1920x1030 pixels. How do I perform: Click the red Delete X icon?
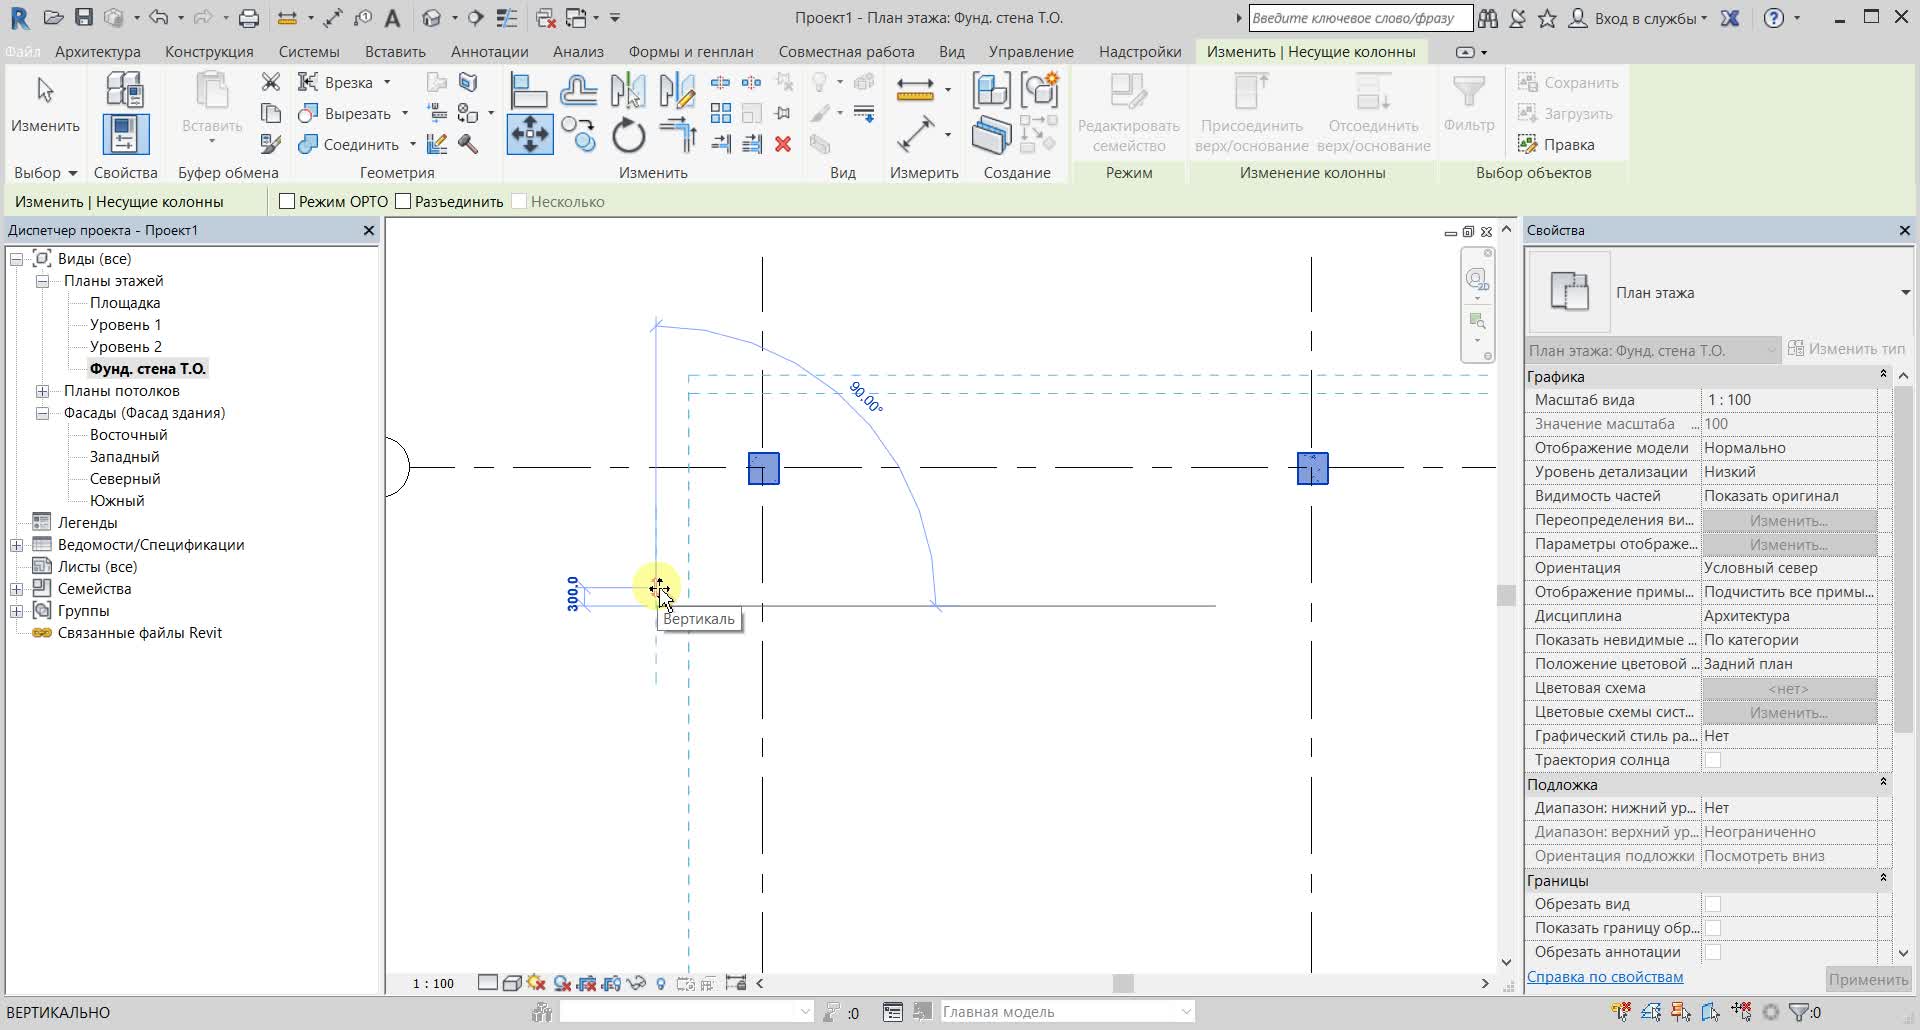pos(783,144)
